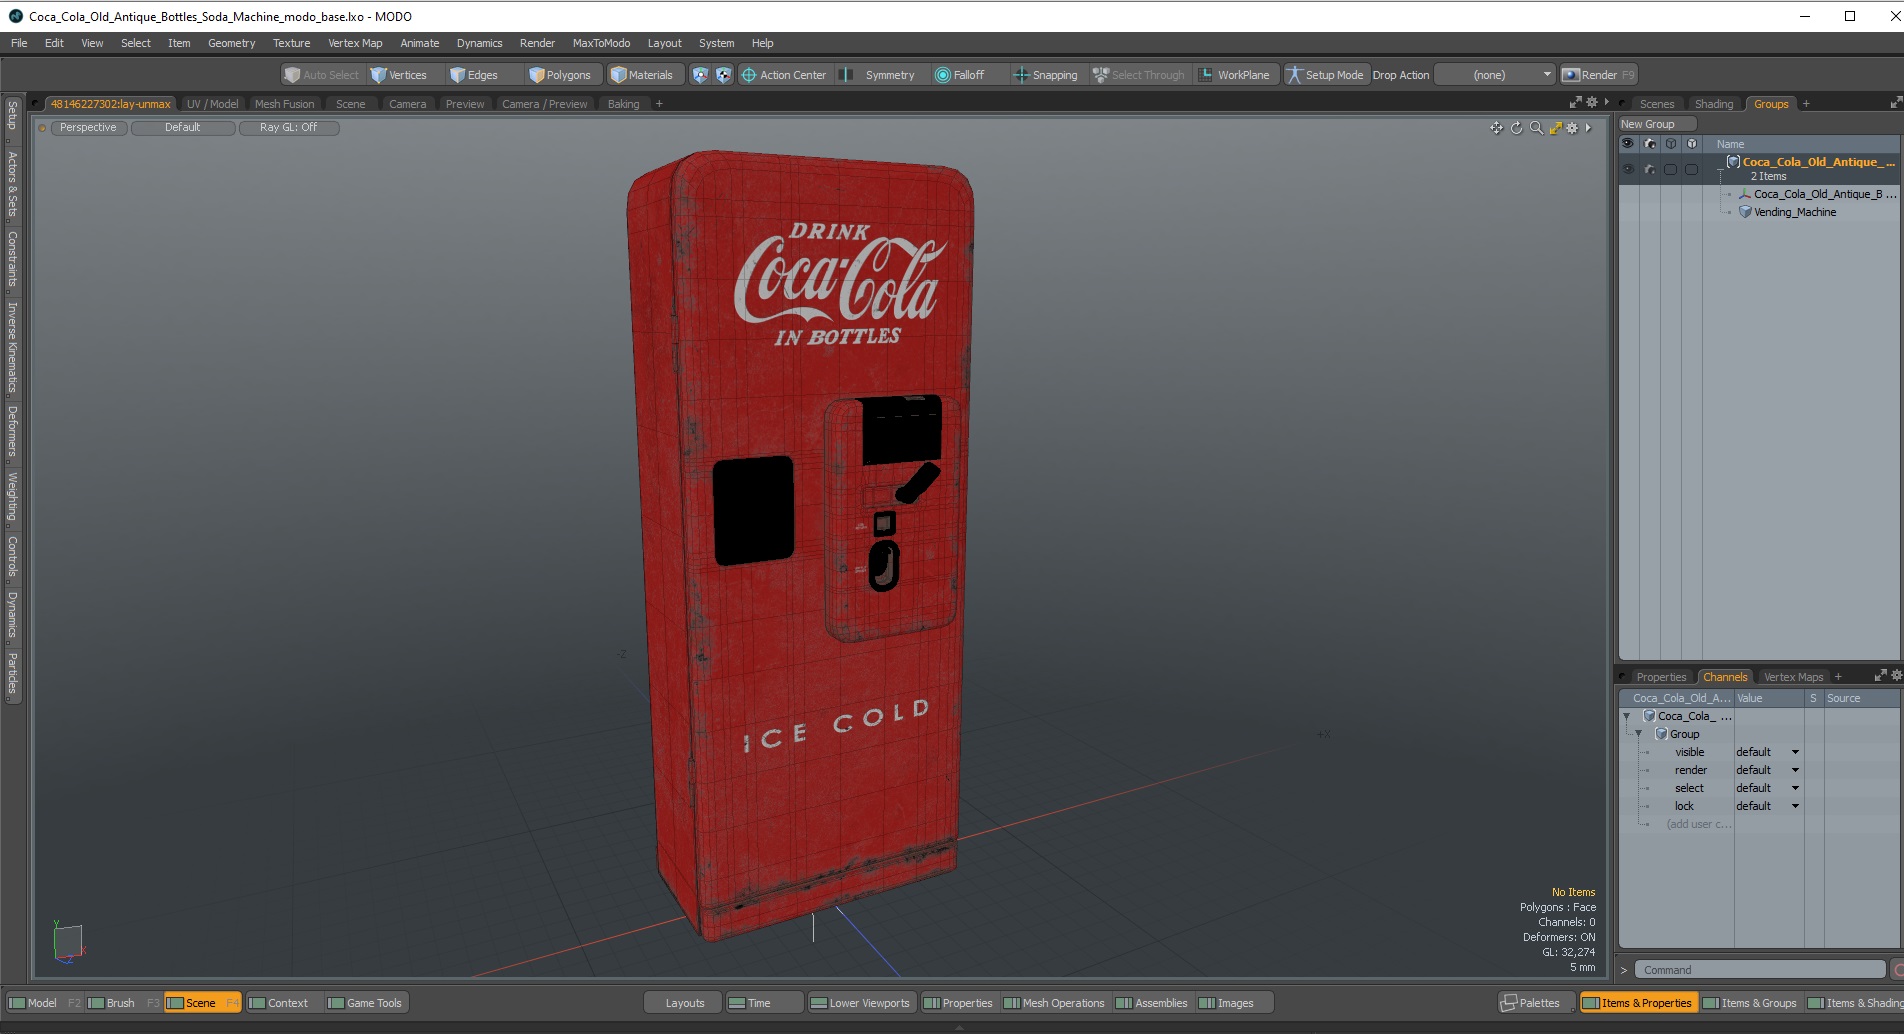The height and width of the screenshot is (1034, 1904).
Task: Toggle render camera for Coca_Cola group
Action: pyautogui.click(x=1650, y=169)
